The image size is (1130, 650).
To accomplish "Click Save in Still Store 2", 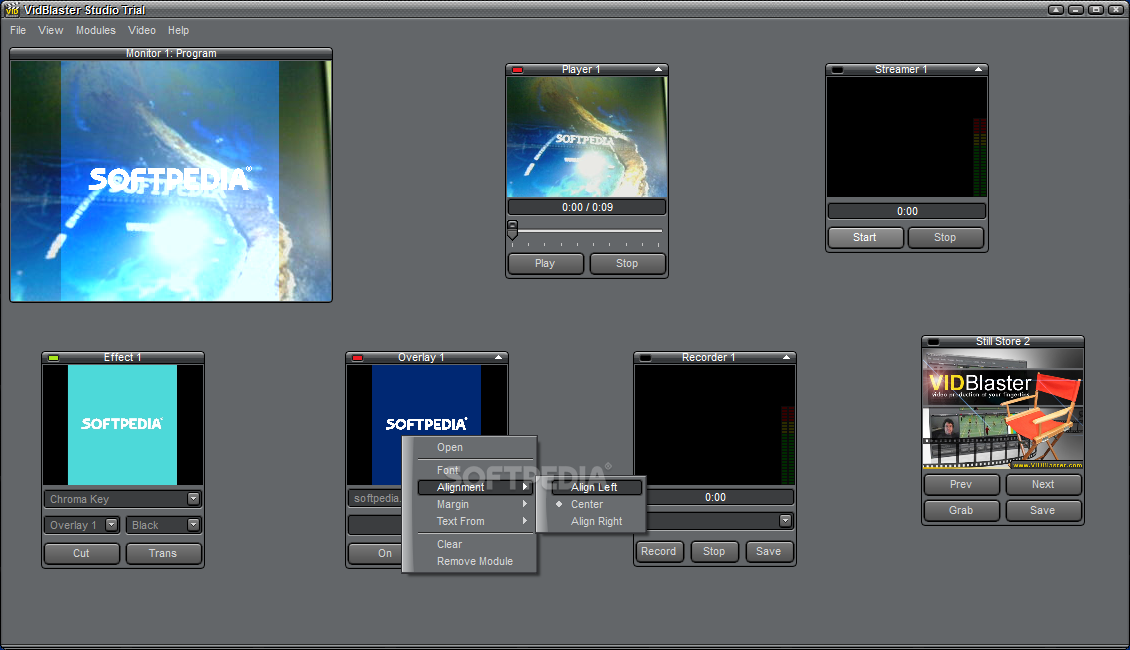I will [x=1044, y=510].
